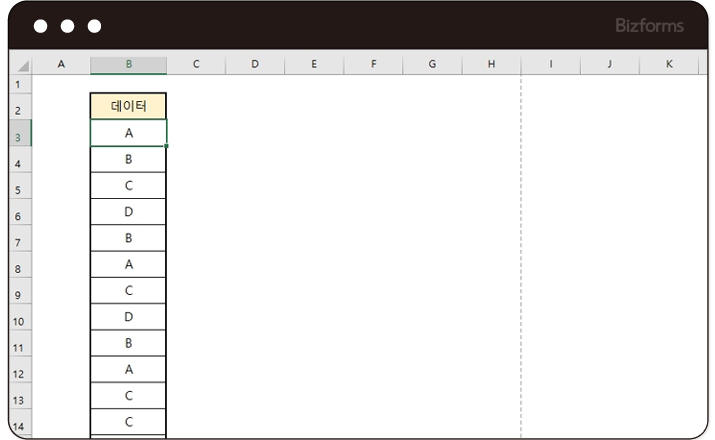
Task: Select row 9 header
Action: click(x=21, y=290)
